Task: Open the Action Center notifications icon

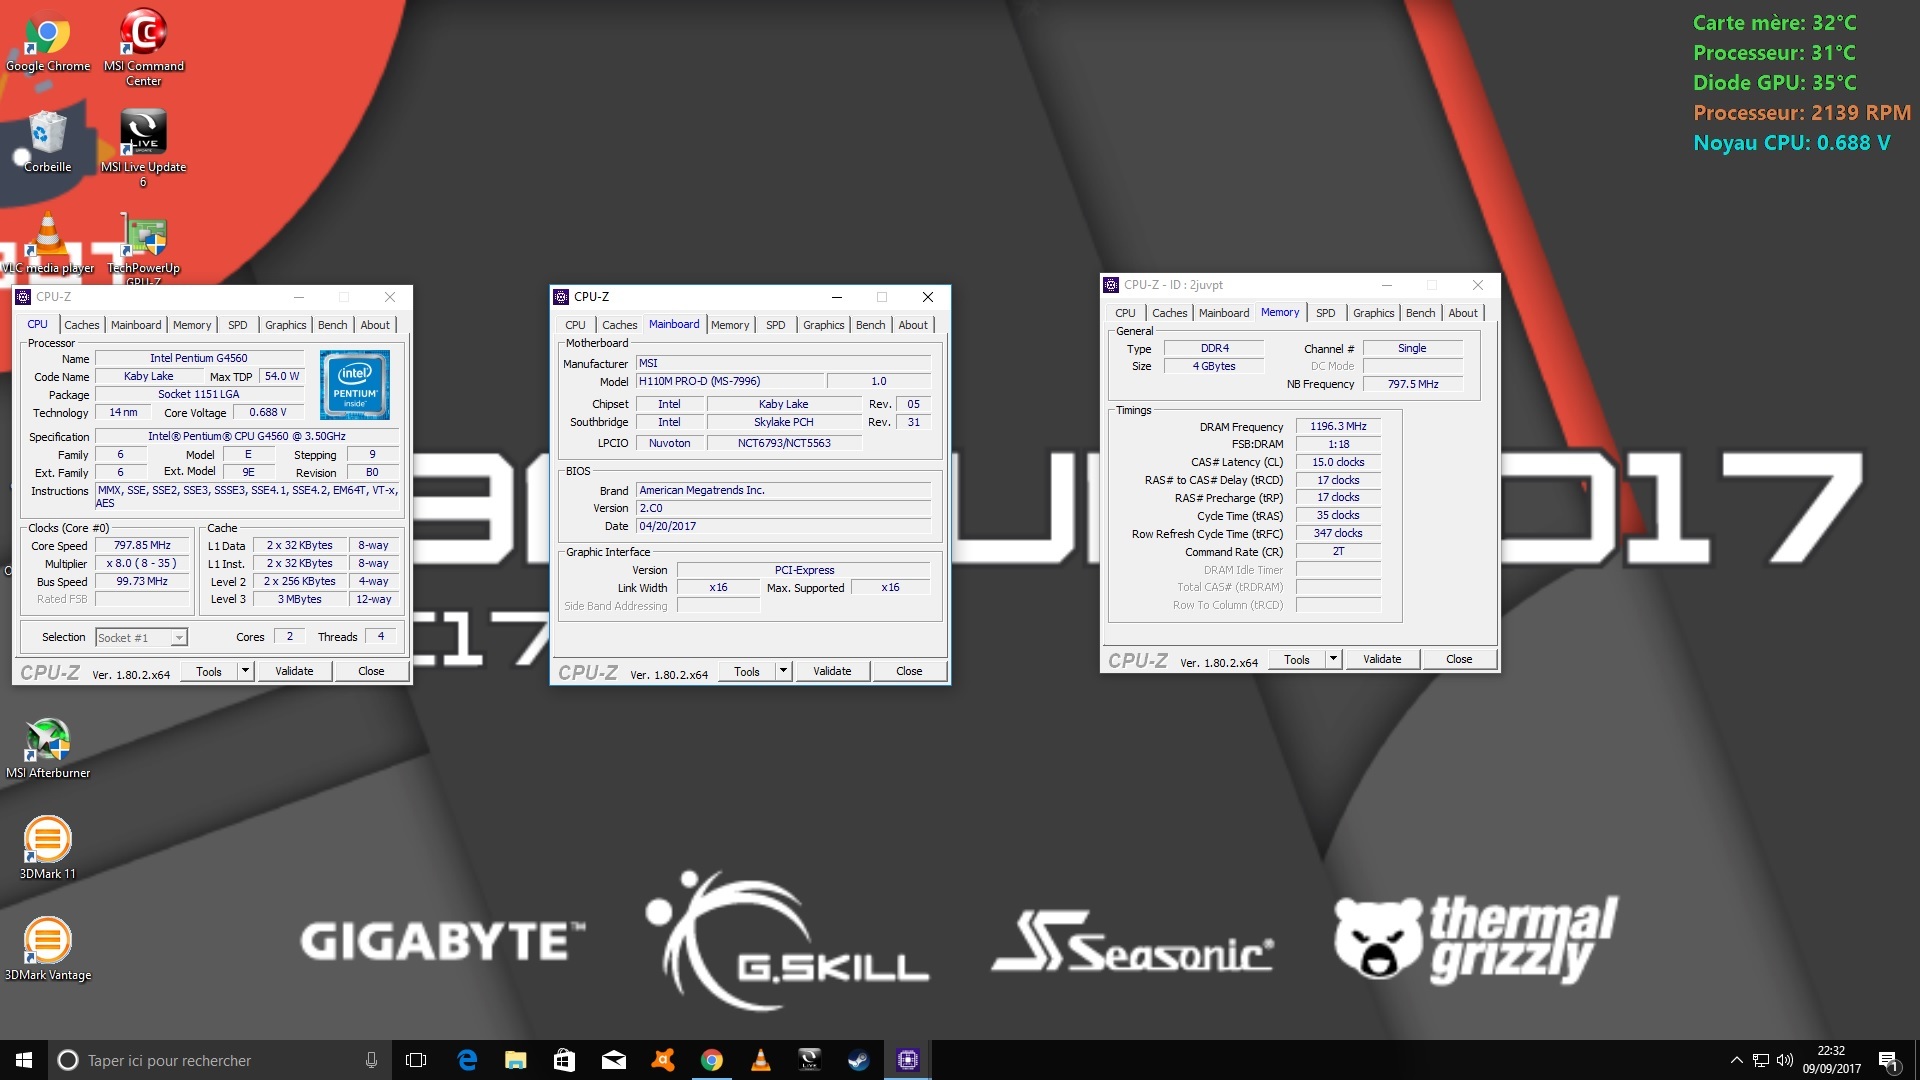Action: point(1888,1060)
